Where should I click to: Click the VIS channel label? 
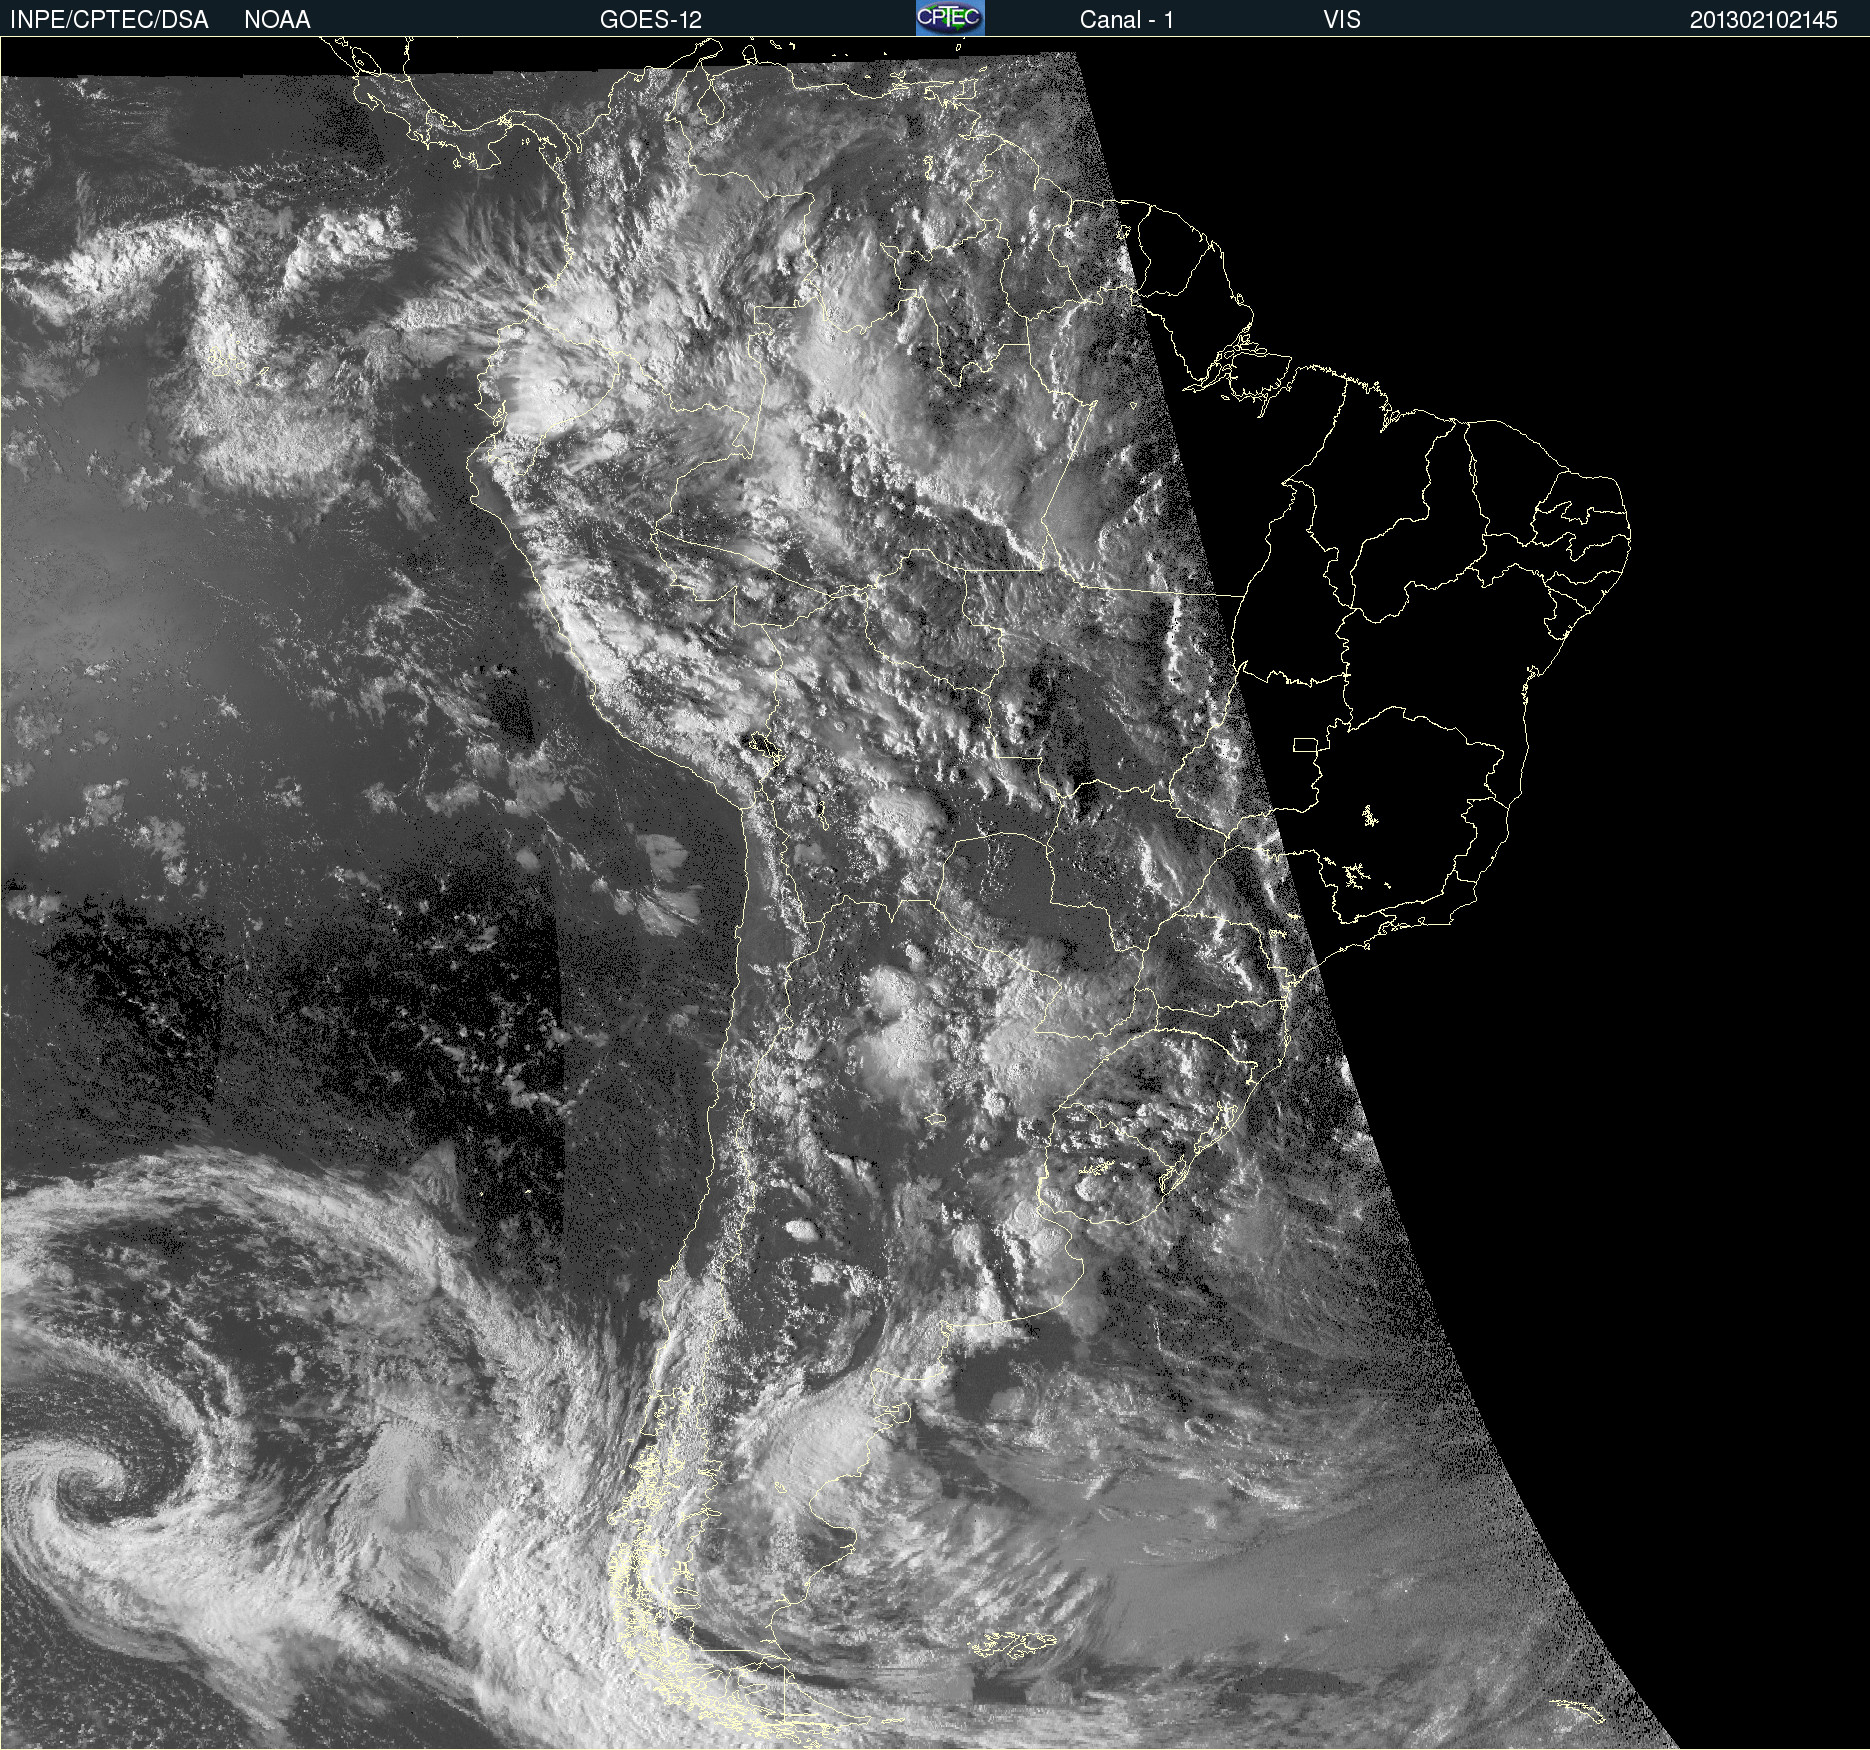pyautogui.click(x=1342, y=20)
